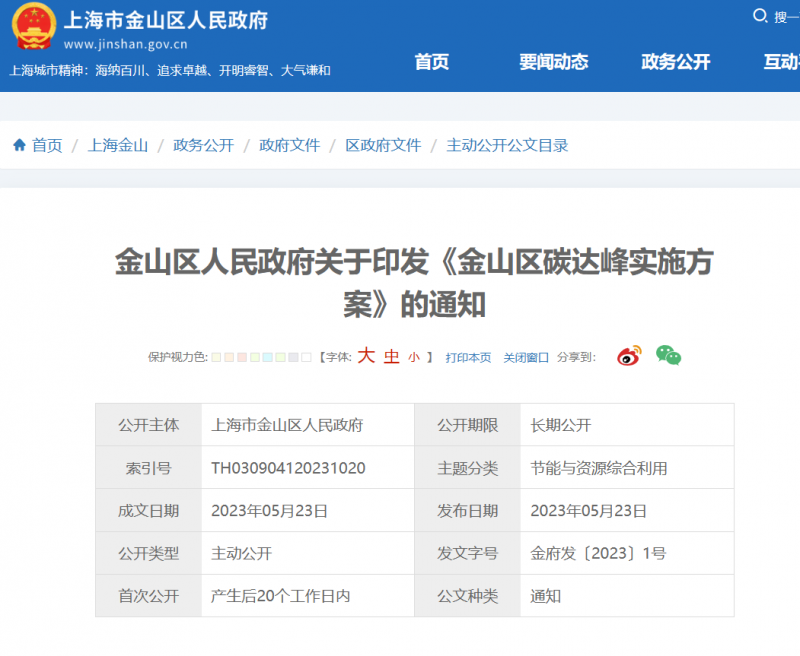
Task: Select the light yellow eye-protection color
Action: (x=216, y=357)
